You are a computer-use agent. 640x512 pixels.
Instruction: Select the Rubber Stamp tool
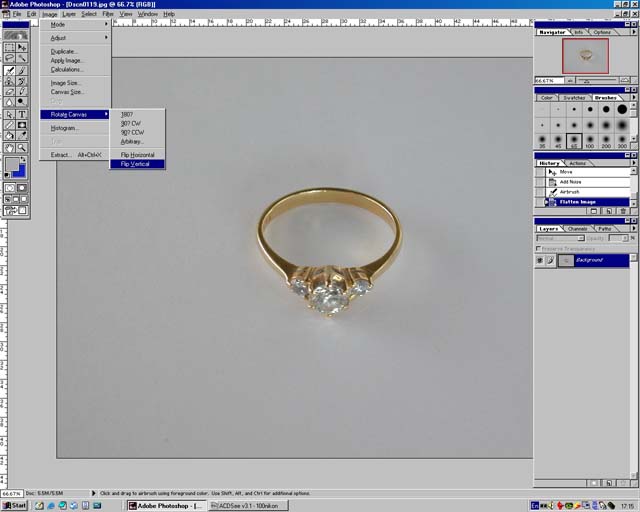click(x=9, y=81)
